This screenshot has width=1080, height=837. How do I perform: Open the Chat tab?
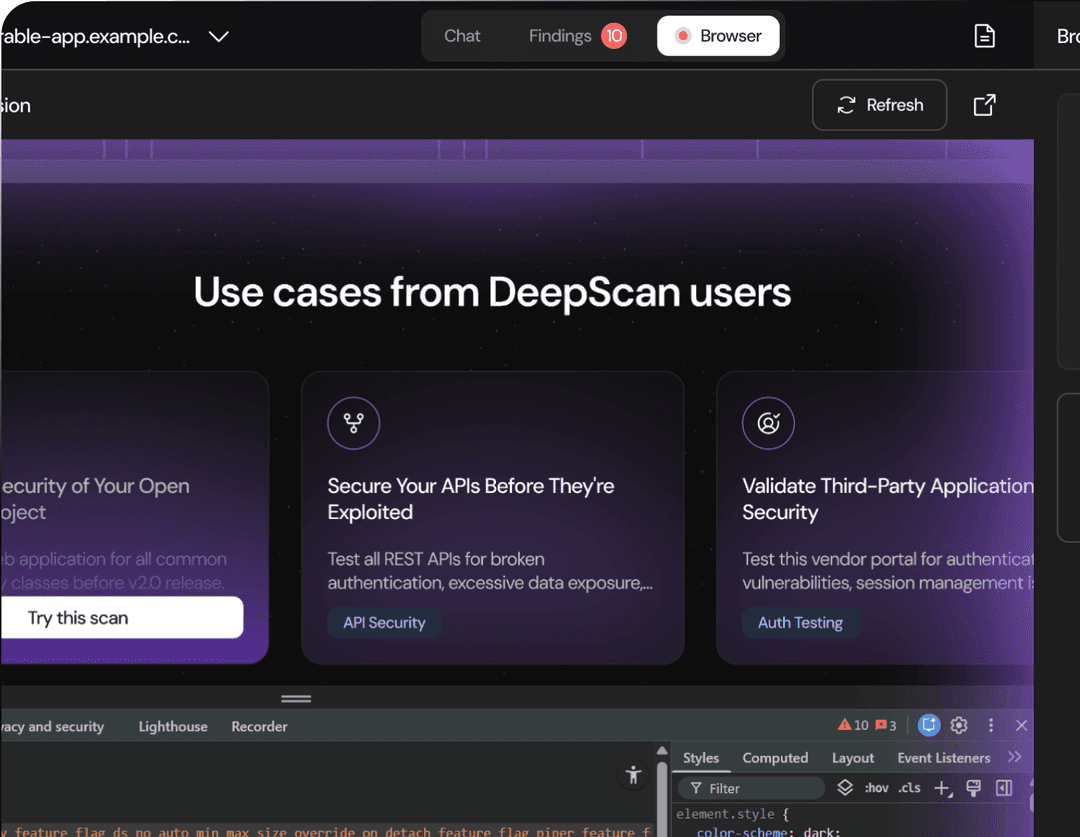pyautogui.click(x=461, y=36)
